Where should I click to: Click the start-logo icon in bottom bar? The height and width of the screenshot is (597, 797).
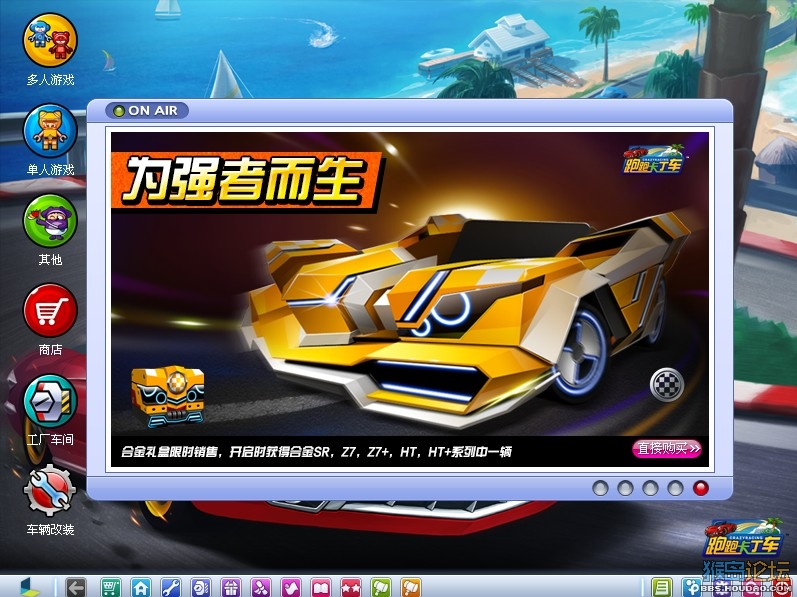[x=29, y=587]
